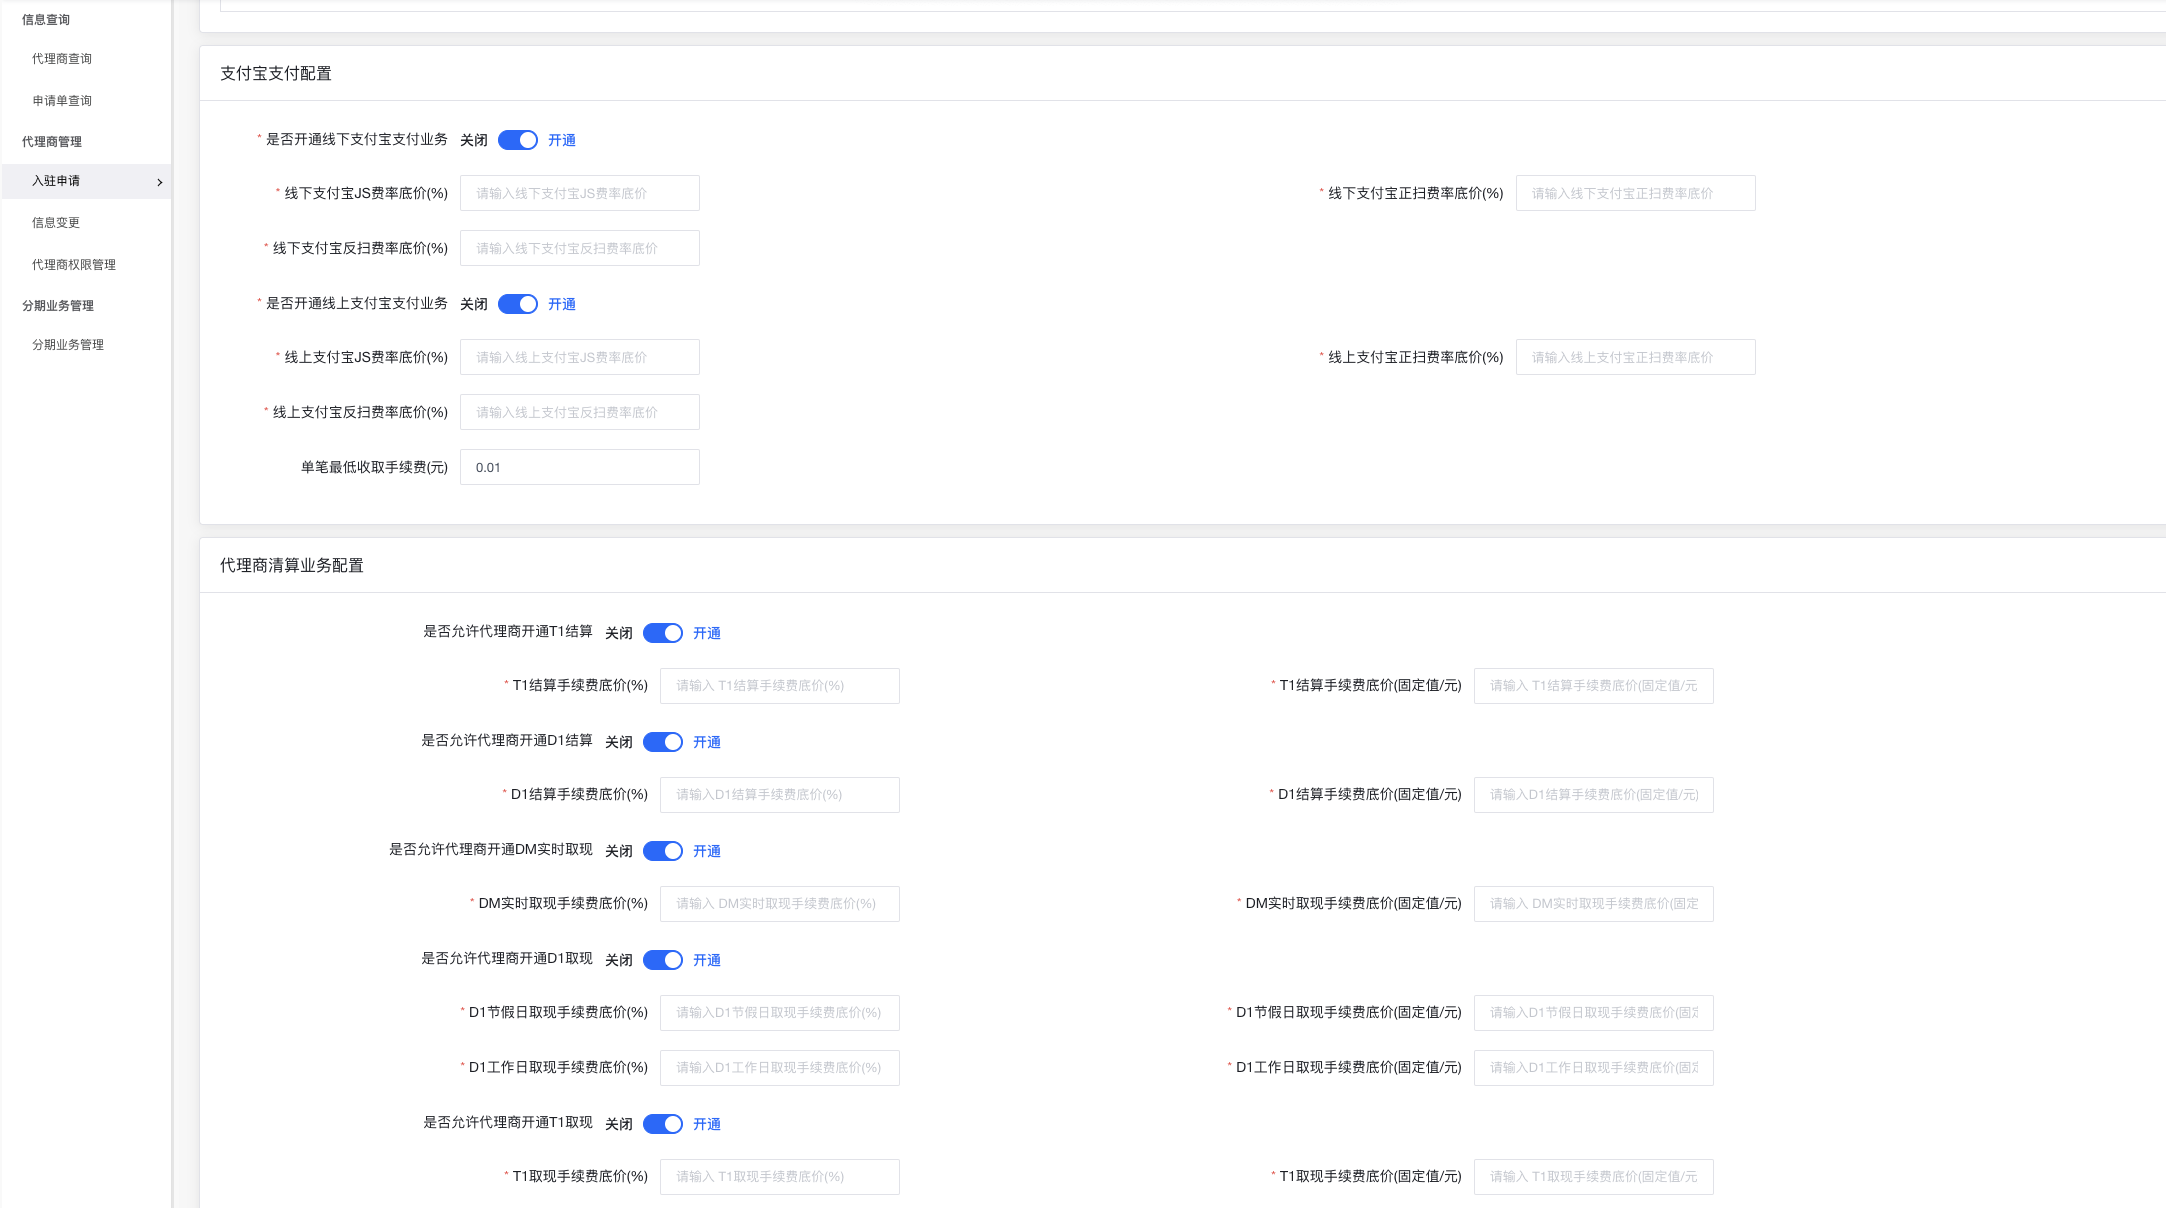Select 信息变更 in sidebar

pyautogui.click(x=56, y=223)
